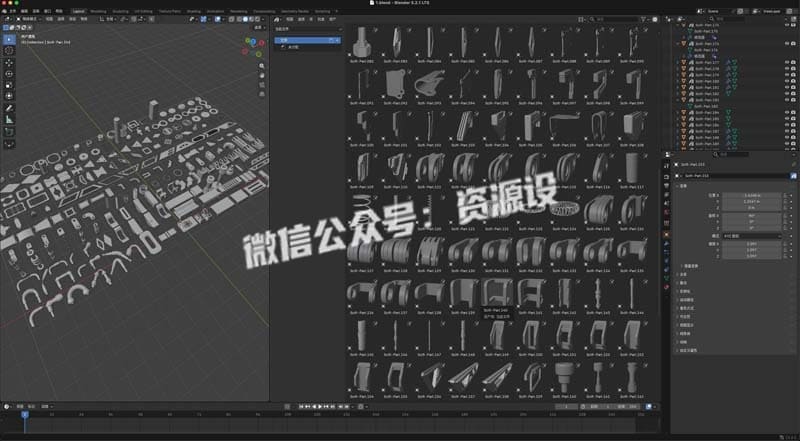This screenshot has height=441, width=800.
Task: Open the Physics properties tab
Action: pyautogui.click(x=666, y=260)
